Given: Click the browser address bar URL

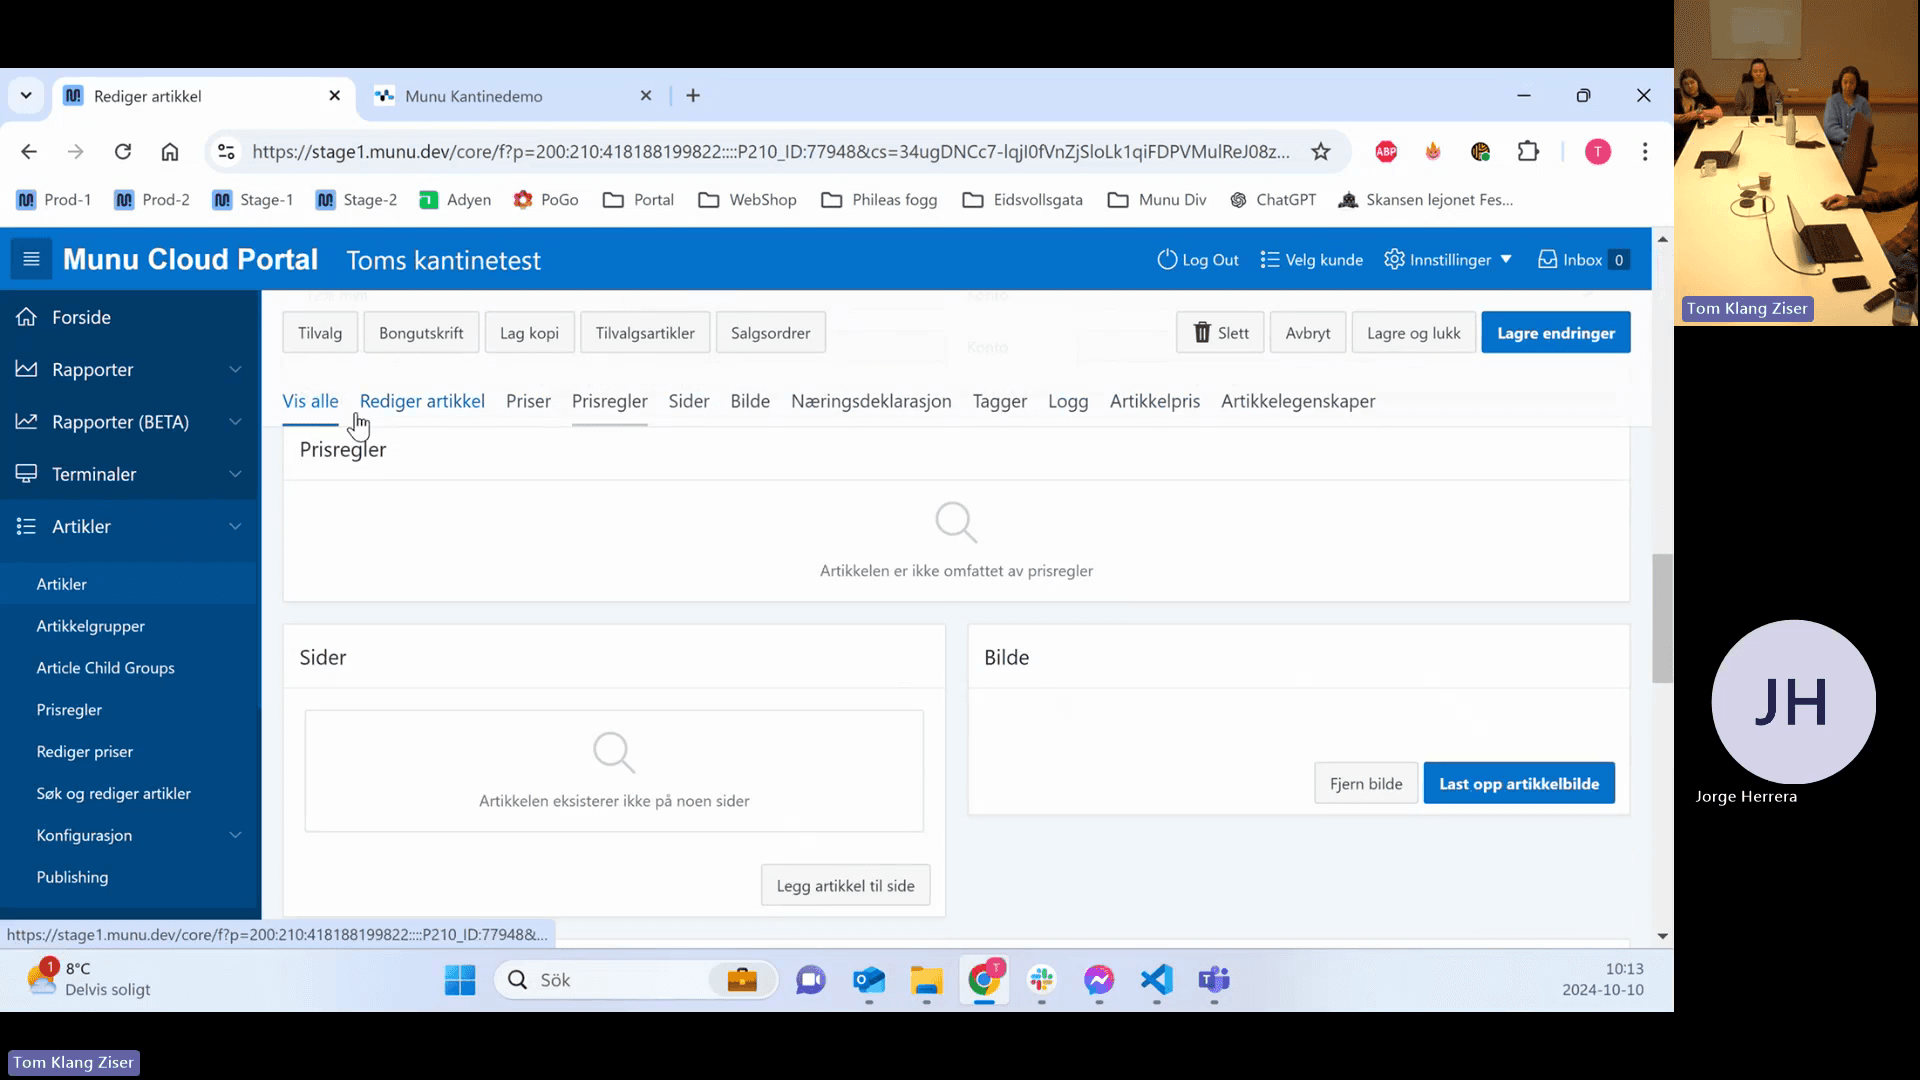Looking at the screenshot, I should pos(770,152).
